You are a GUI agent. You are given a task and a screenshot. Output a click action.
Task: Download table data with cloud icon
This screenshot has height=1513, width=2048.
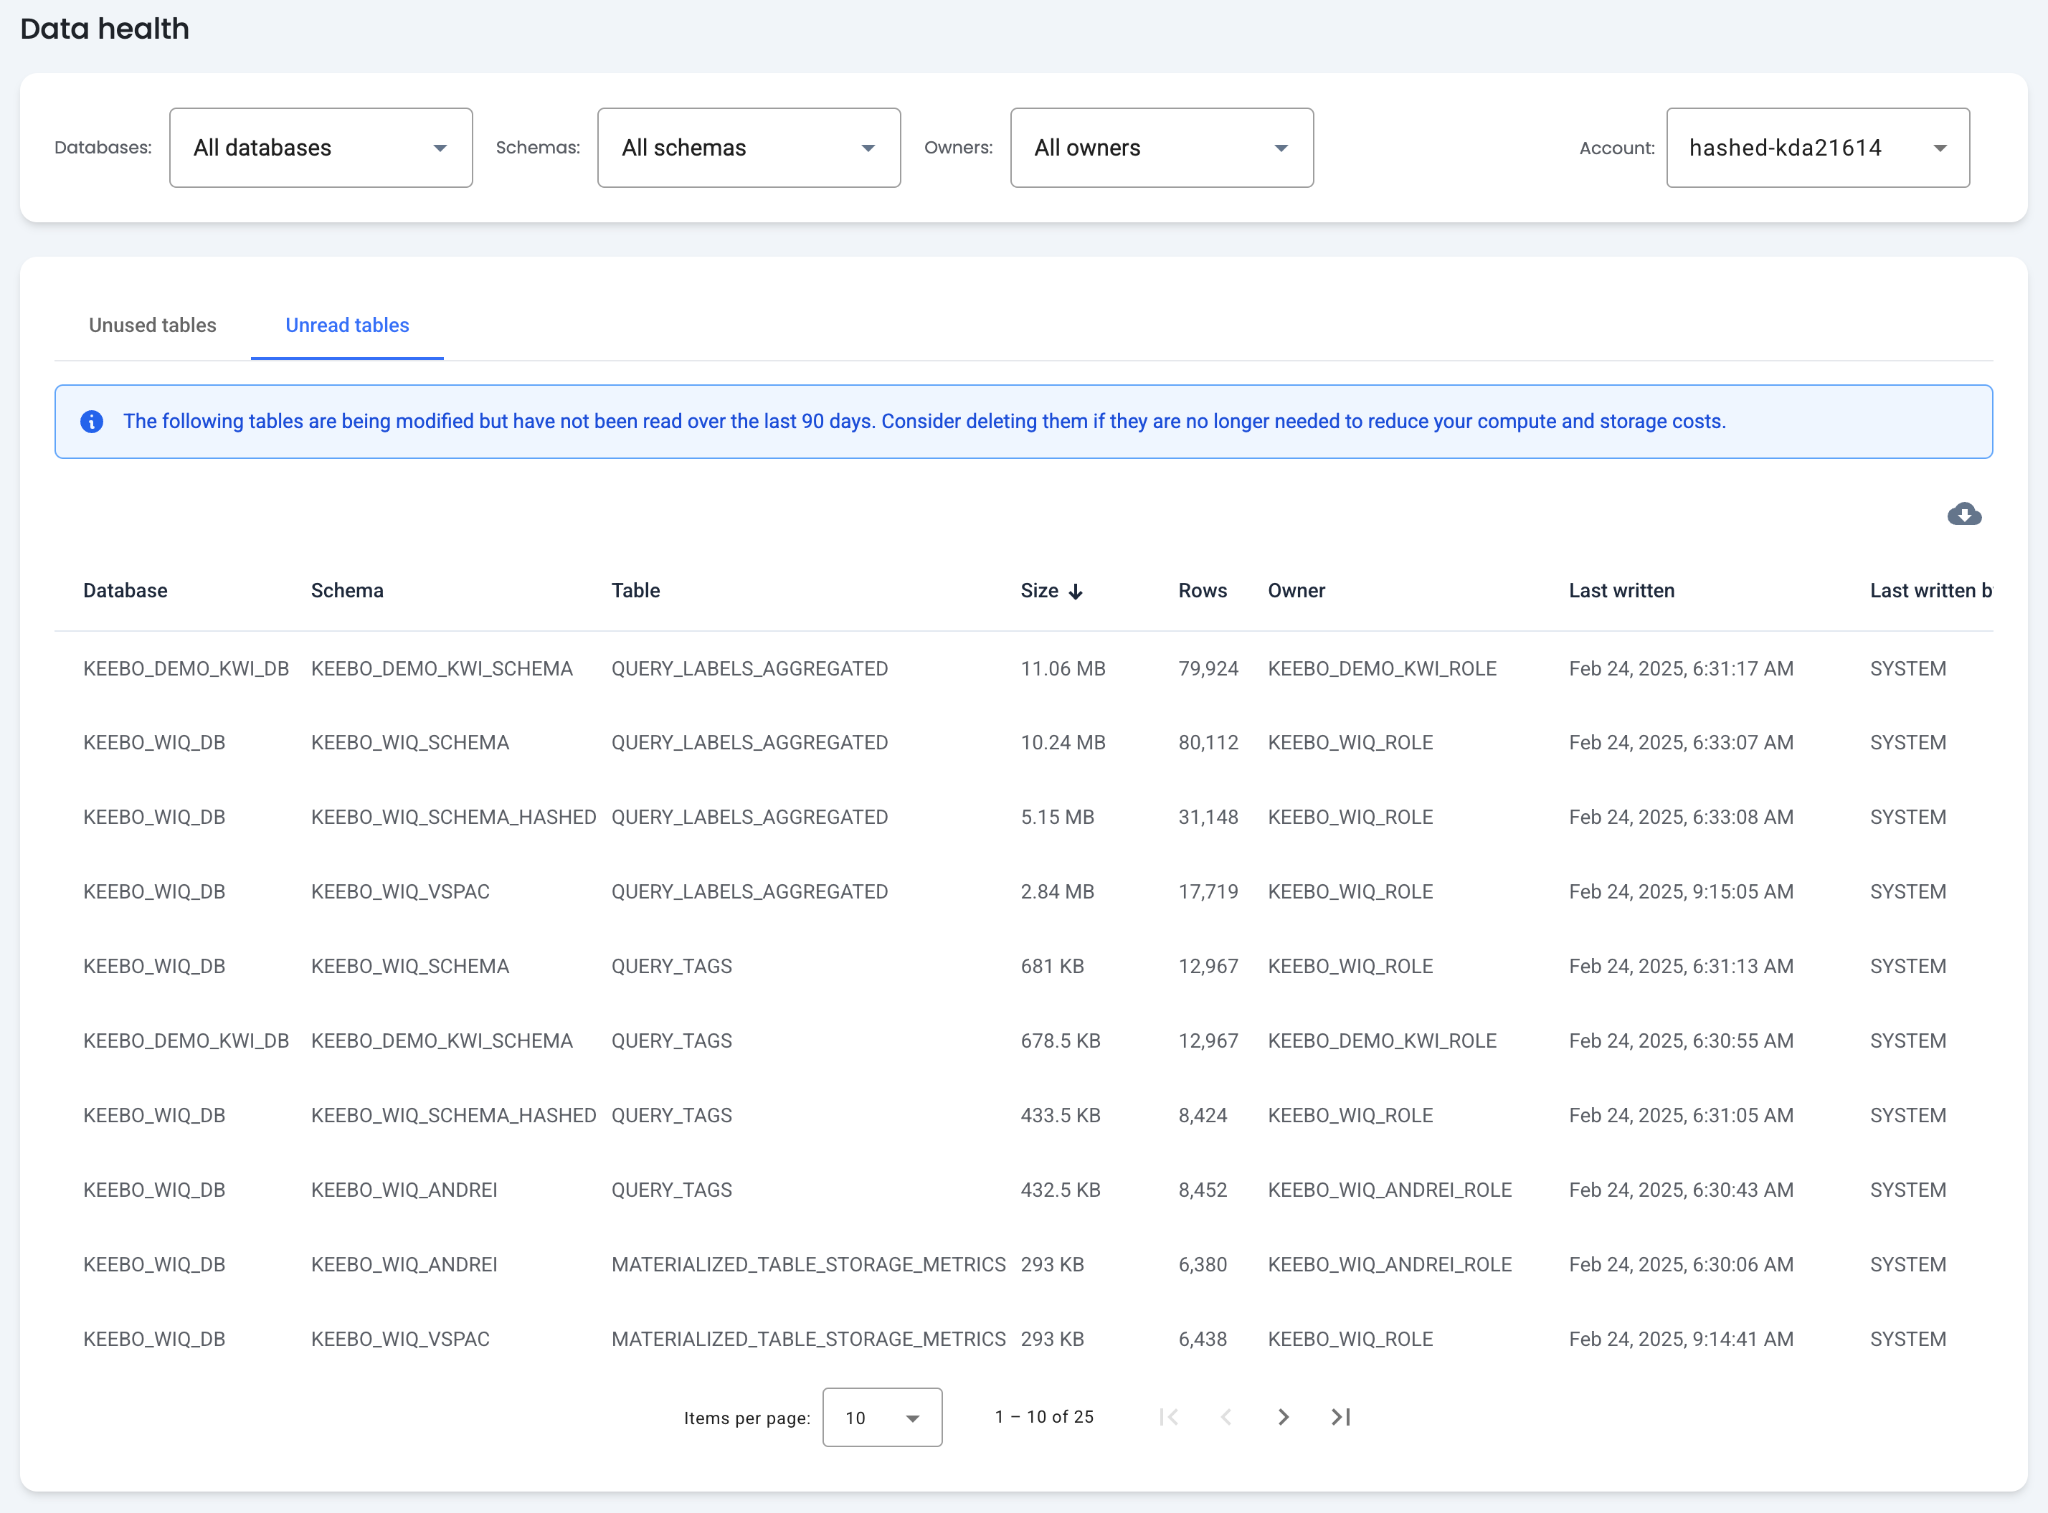click(x=1964, y=514)
